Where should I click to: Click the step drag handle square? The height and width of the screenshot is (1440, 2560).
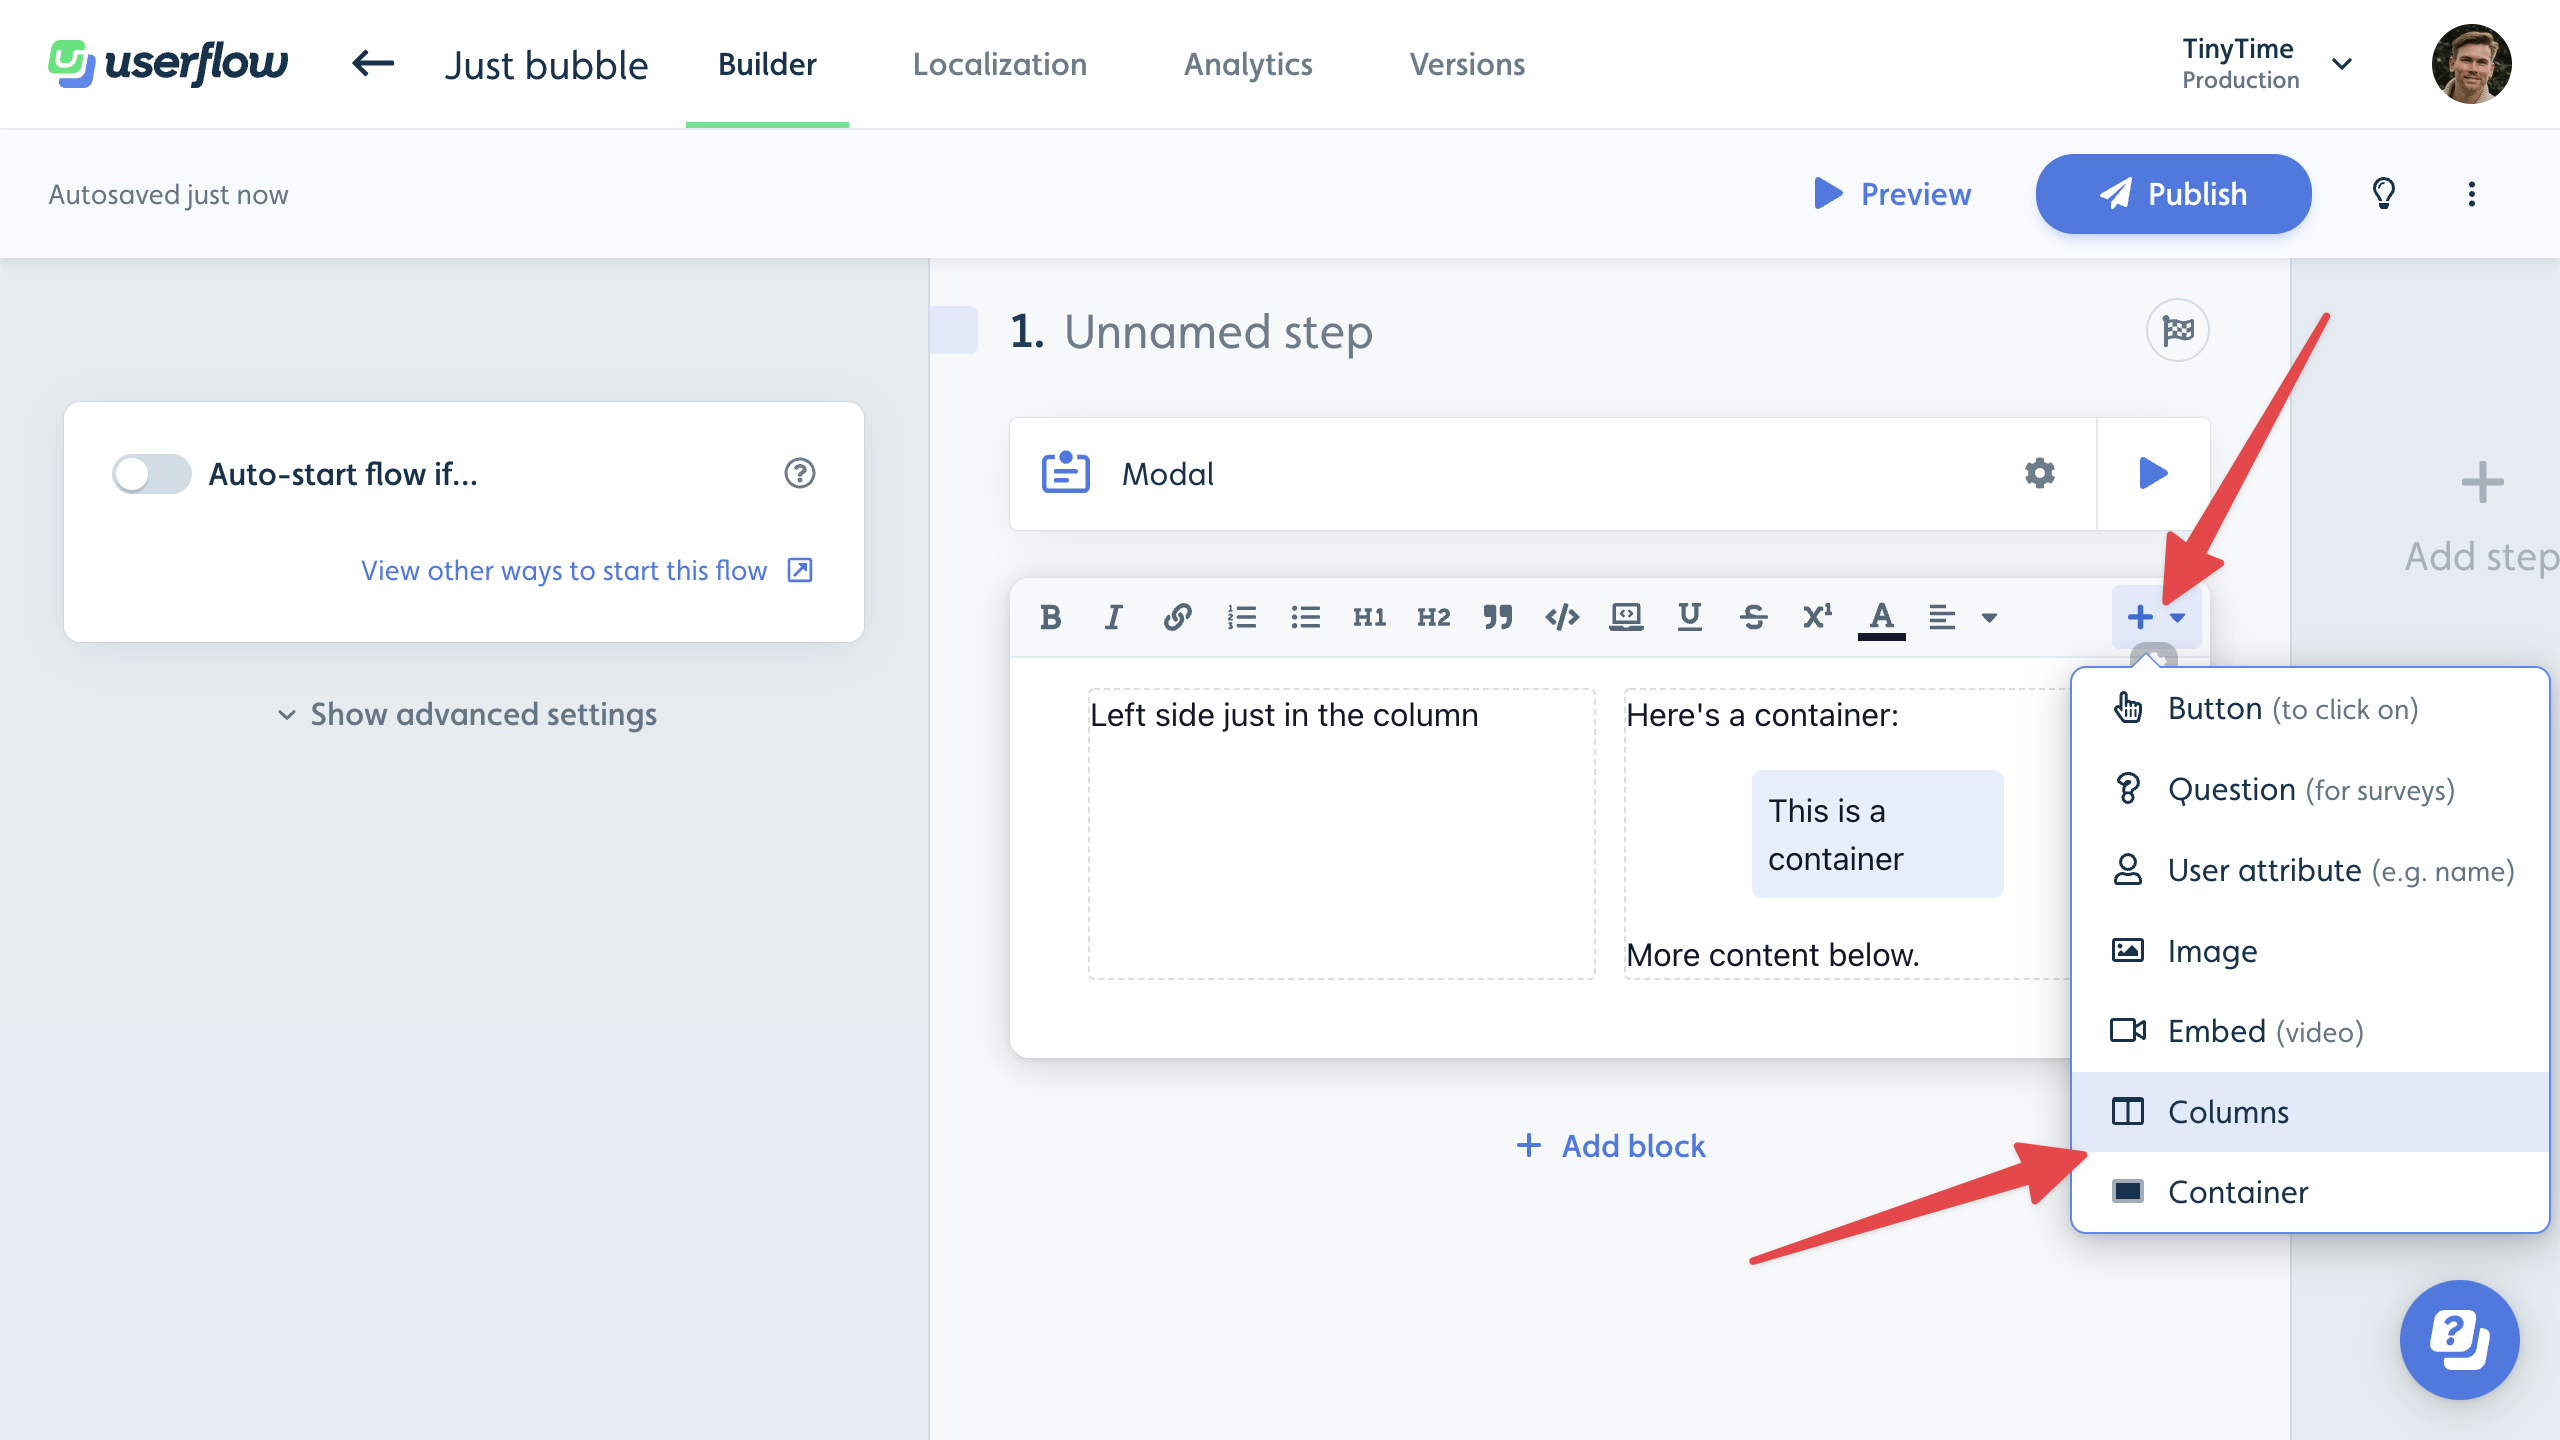[x=953, y=330]
